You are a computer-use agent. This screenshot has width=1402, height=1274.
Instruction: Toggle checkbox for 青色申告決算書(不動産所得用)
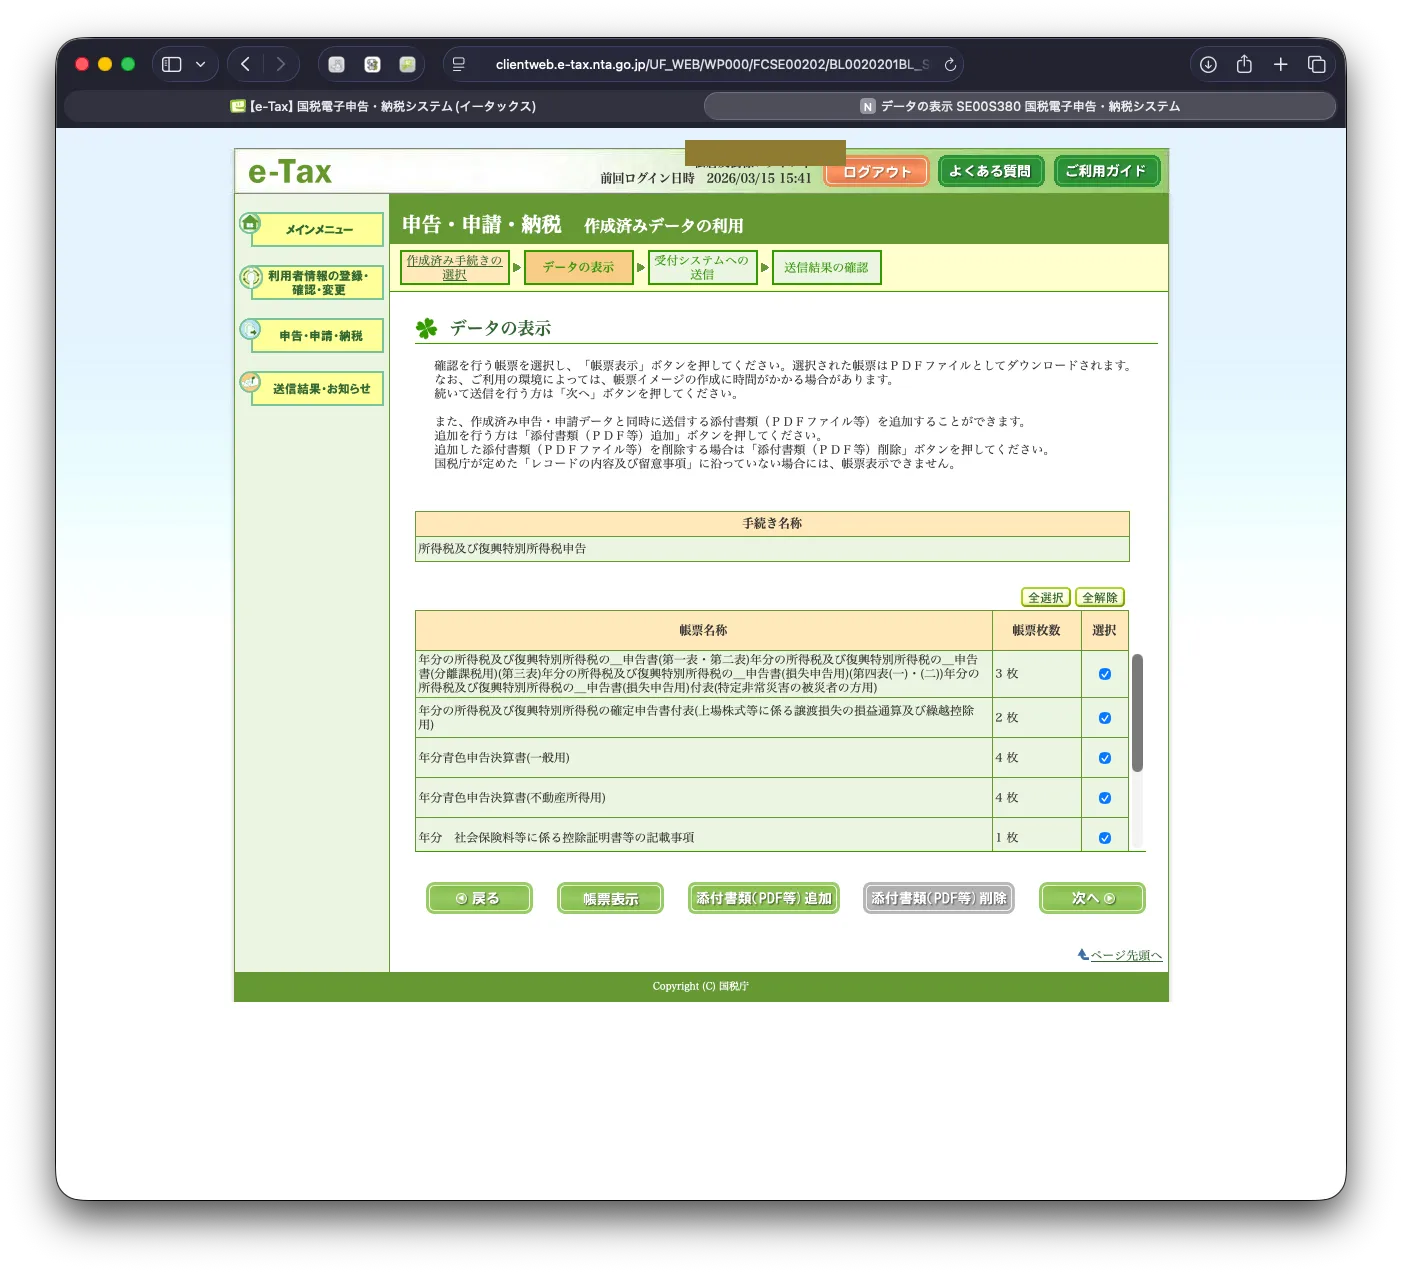[x=1105, y=798]
